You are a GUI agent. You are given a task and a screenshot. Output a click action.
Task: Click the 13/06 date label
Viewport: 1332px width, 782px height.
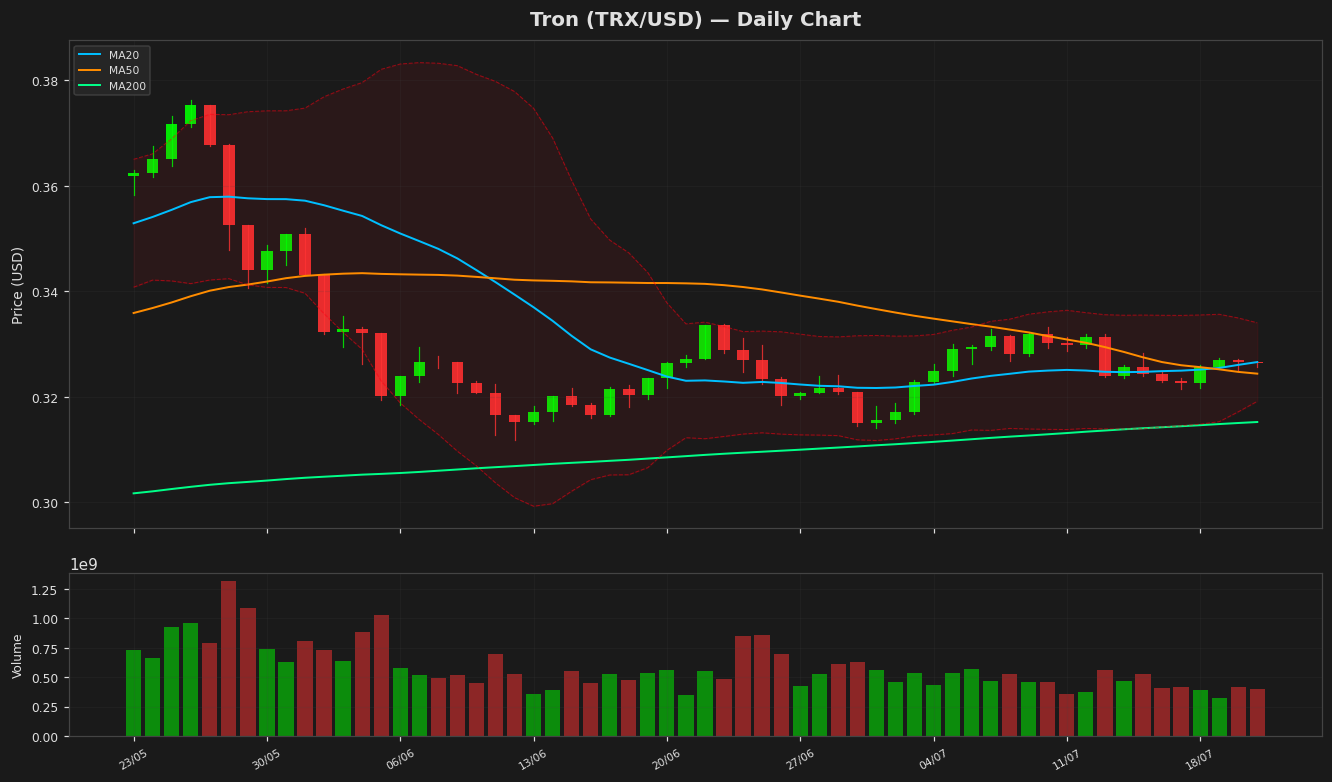coord(533,760)
